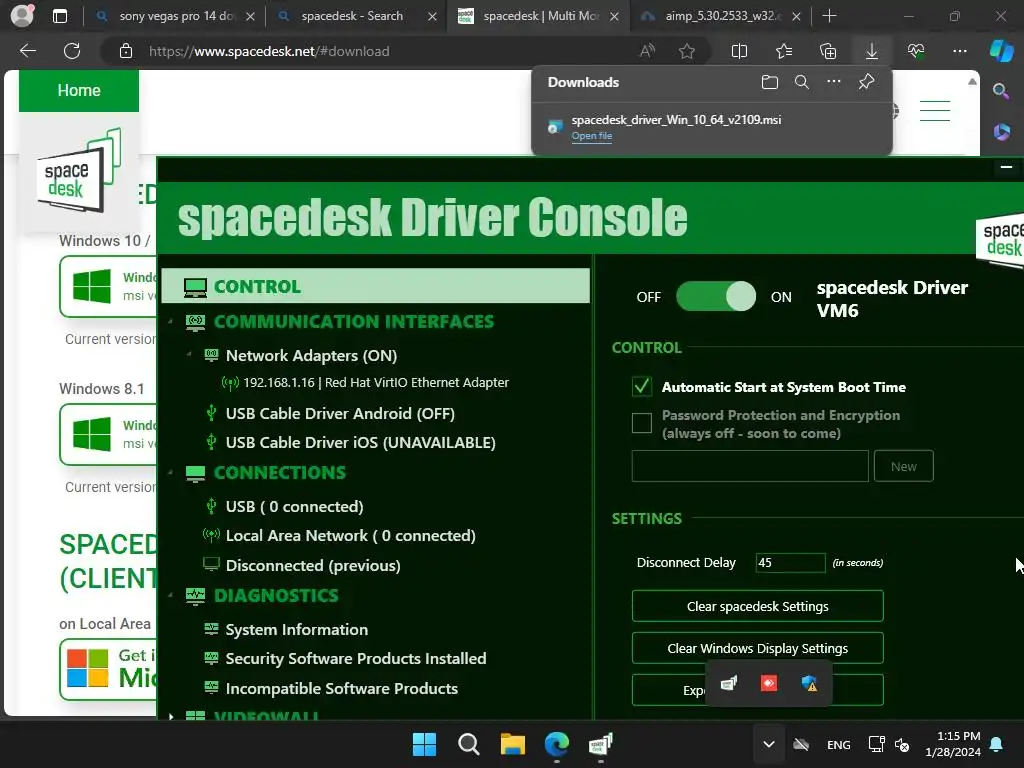Viewport: 1024px width, 768px height.
Task: Select 192.168.1.16 Red Hat VirtIO adapter
Action: tap(376, 383)
